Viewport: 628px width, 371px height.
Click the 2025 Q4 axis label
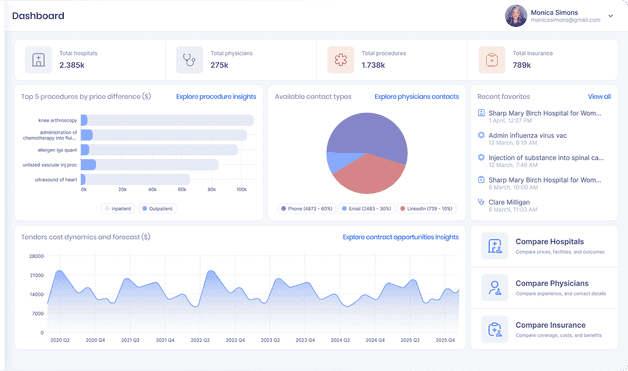[x=445, y=340]
